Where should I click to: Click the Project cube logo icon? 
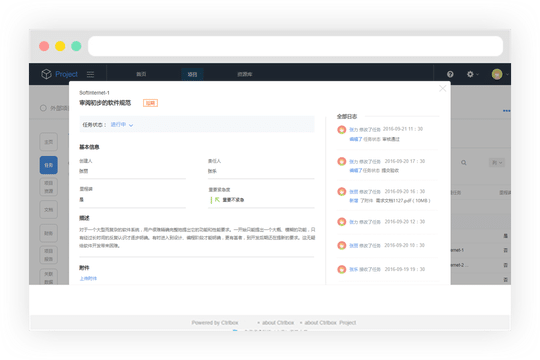(x=46, y=74)
